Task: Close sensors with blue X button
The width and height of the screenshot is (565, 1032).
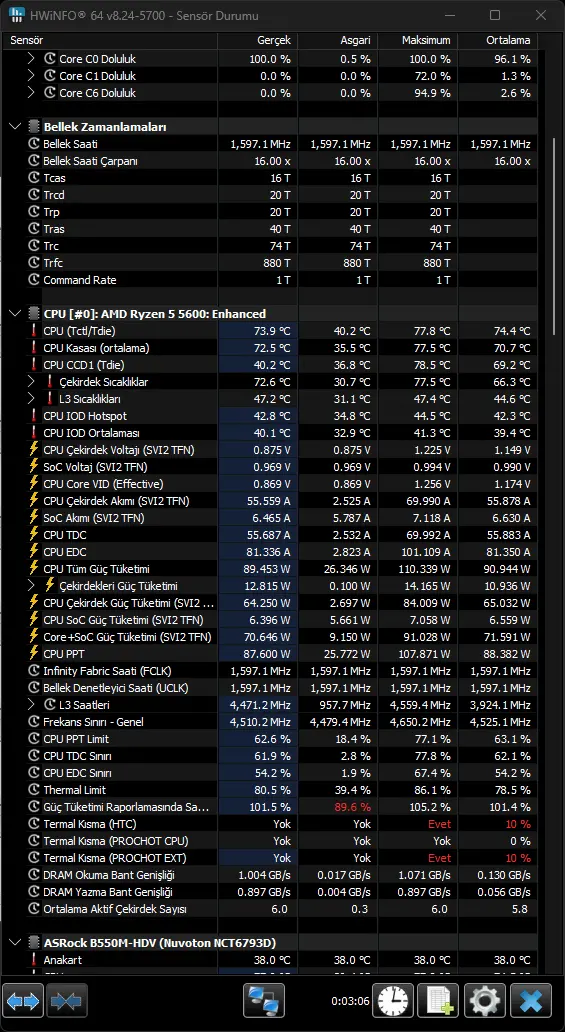Action: pyautogui.click(x=531, y=1001)
